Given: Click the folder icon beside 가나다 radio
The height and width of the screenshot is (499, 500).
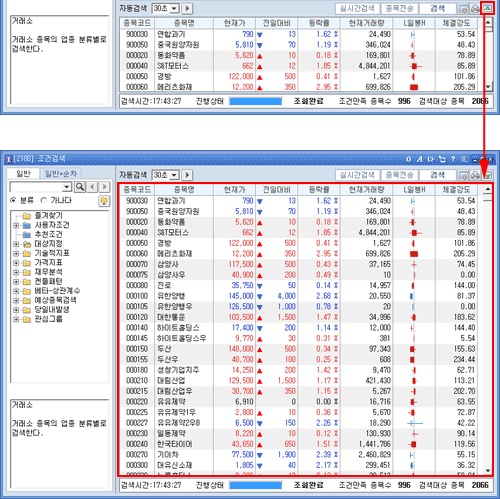Looking at the screenshot, I should 104,201.
